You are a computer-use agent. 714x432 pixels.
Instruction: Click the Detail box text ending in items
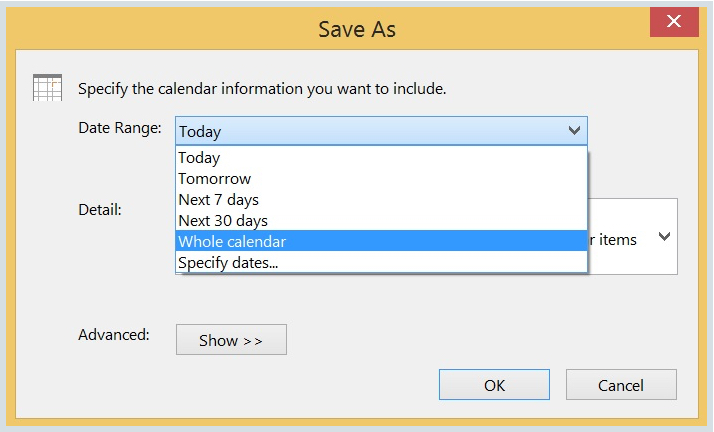coord(617,239)
